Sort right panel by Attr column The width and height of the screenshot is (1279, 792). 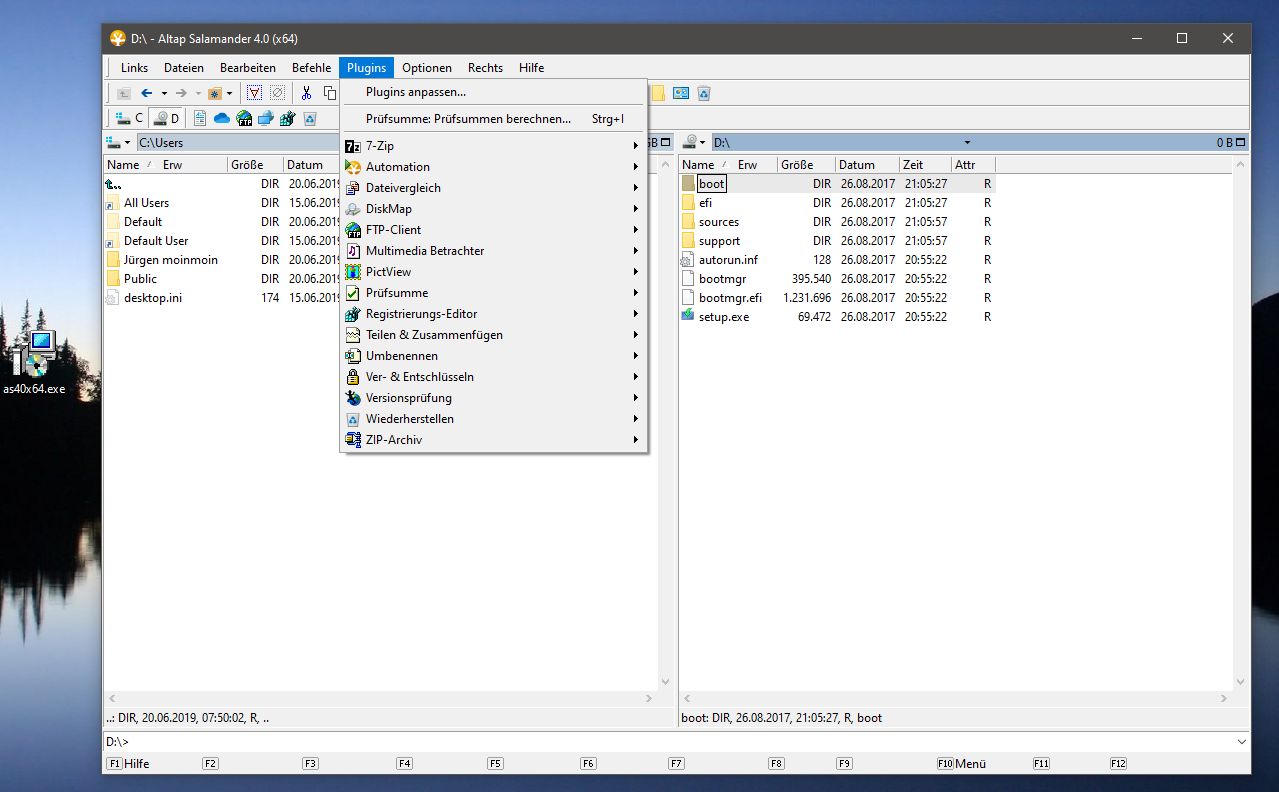tap(973, 165)
